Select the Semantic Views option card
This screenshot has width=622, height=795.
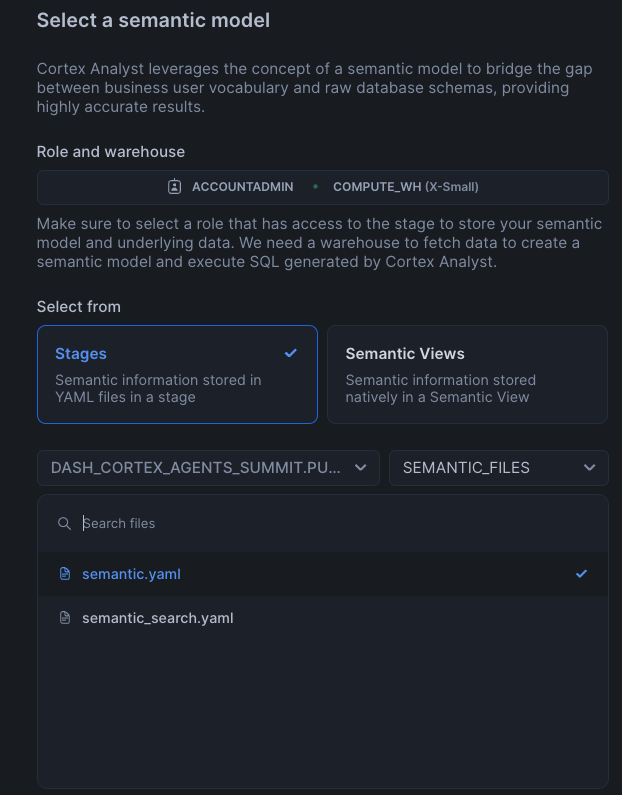click(467, 374)
